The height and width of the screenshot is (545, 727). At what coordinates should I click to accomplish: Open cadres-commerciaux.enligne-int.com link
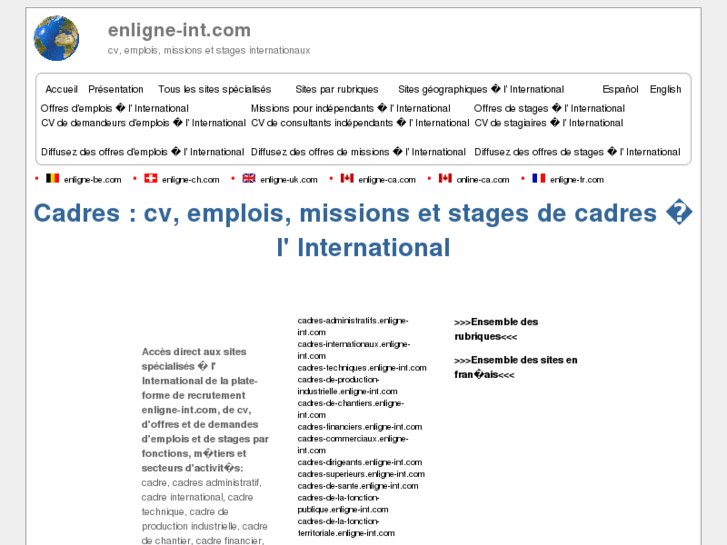pyautogui.click(x=353, y=444)
